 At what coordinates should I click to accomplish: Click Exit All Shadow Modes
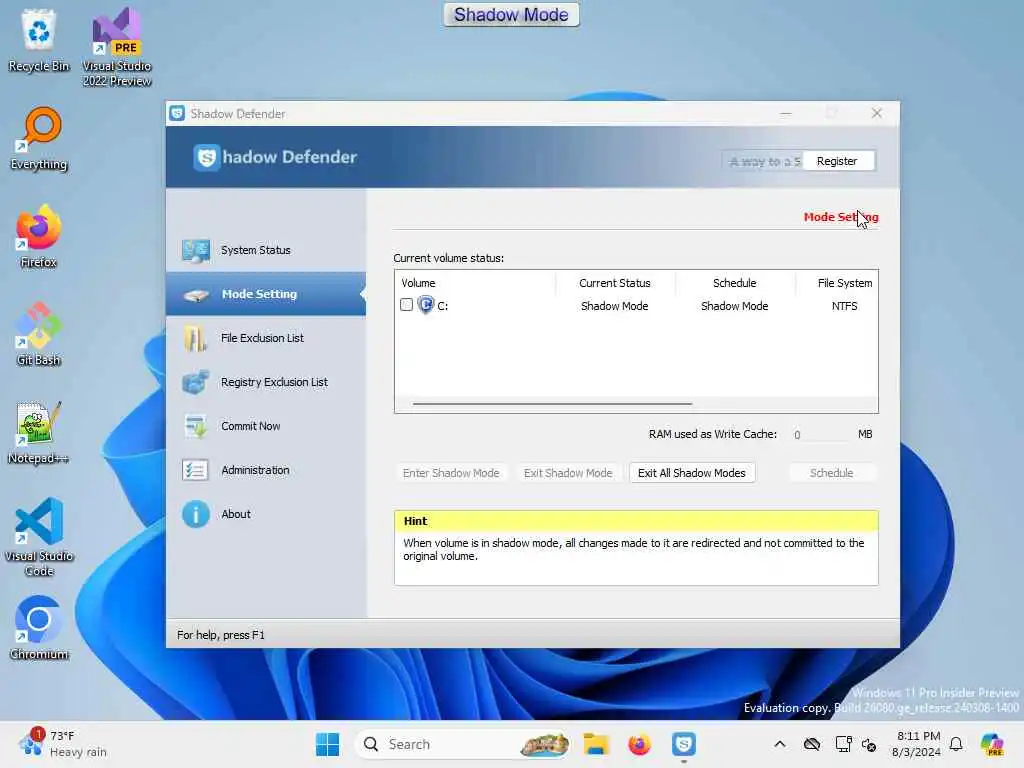tap(692, 473)
